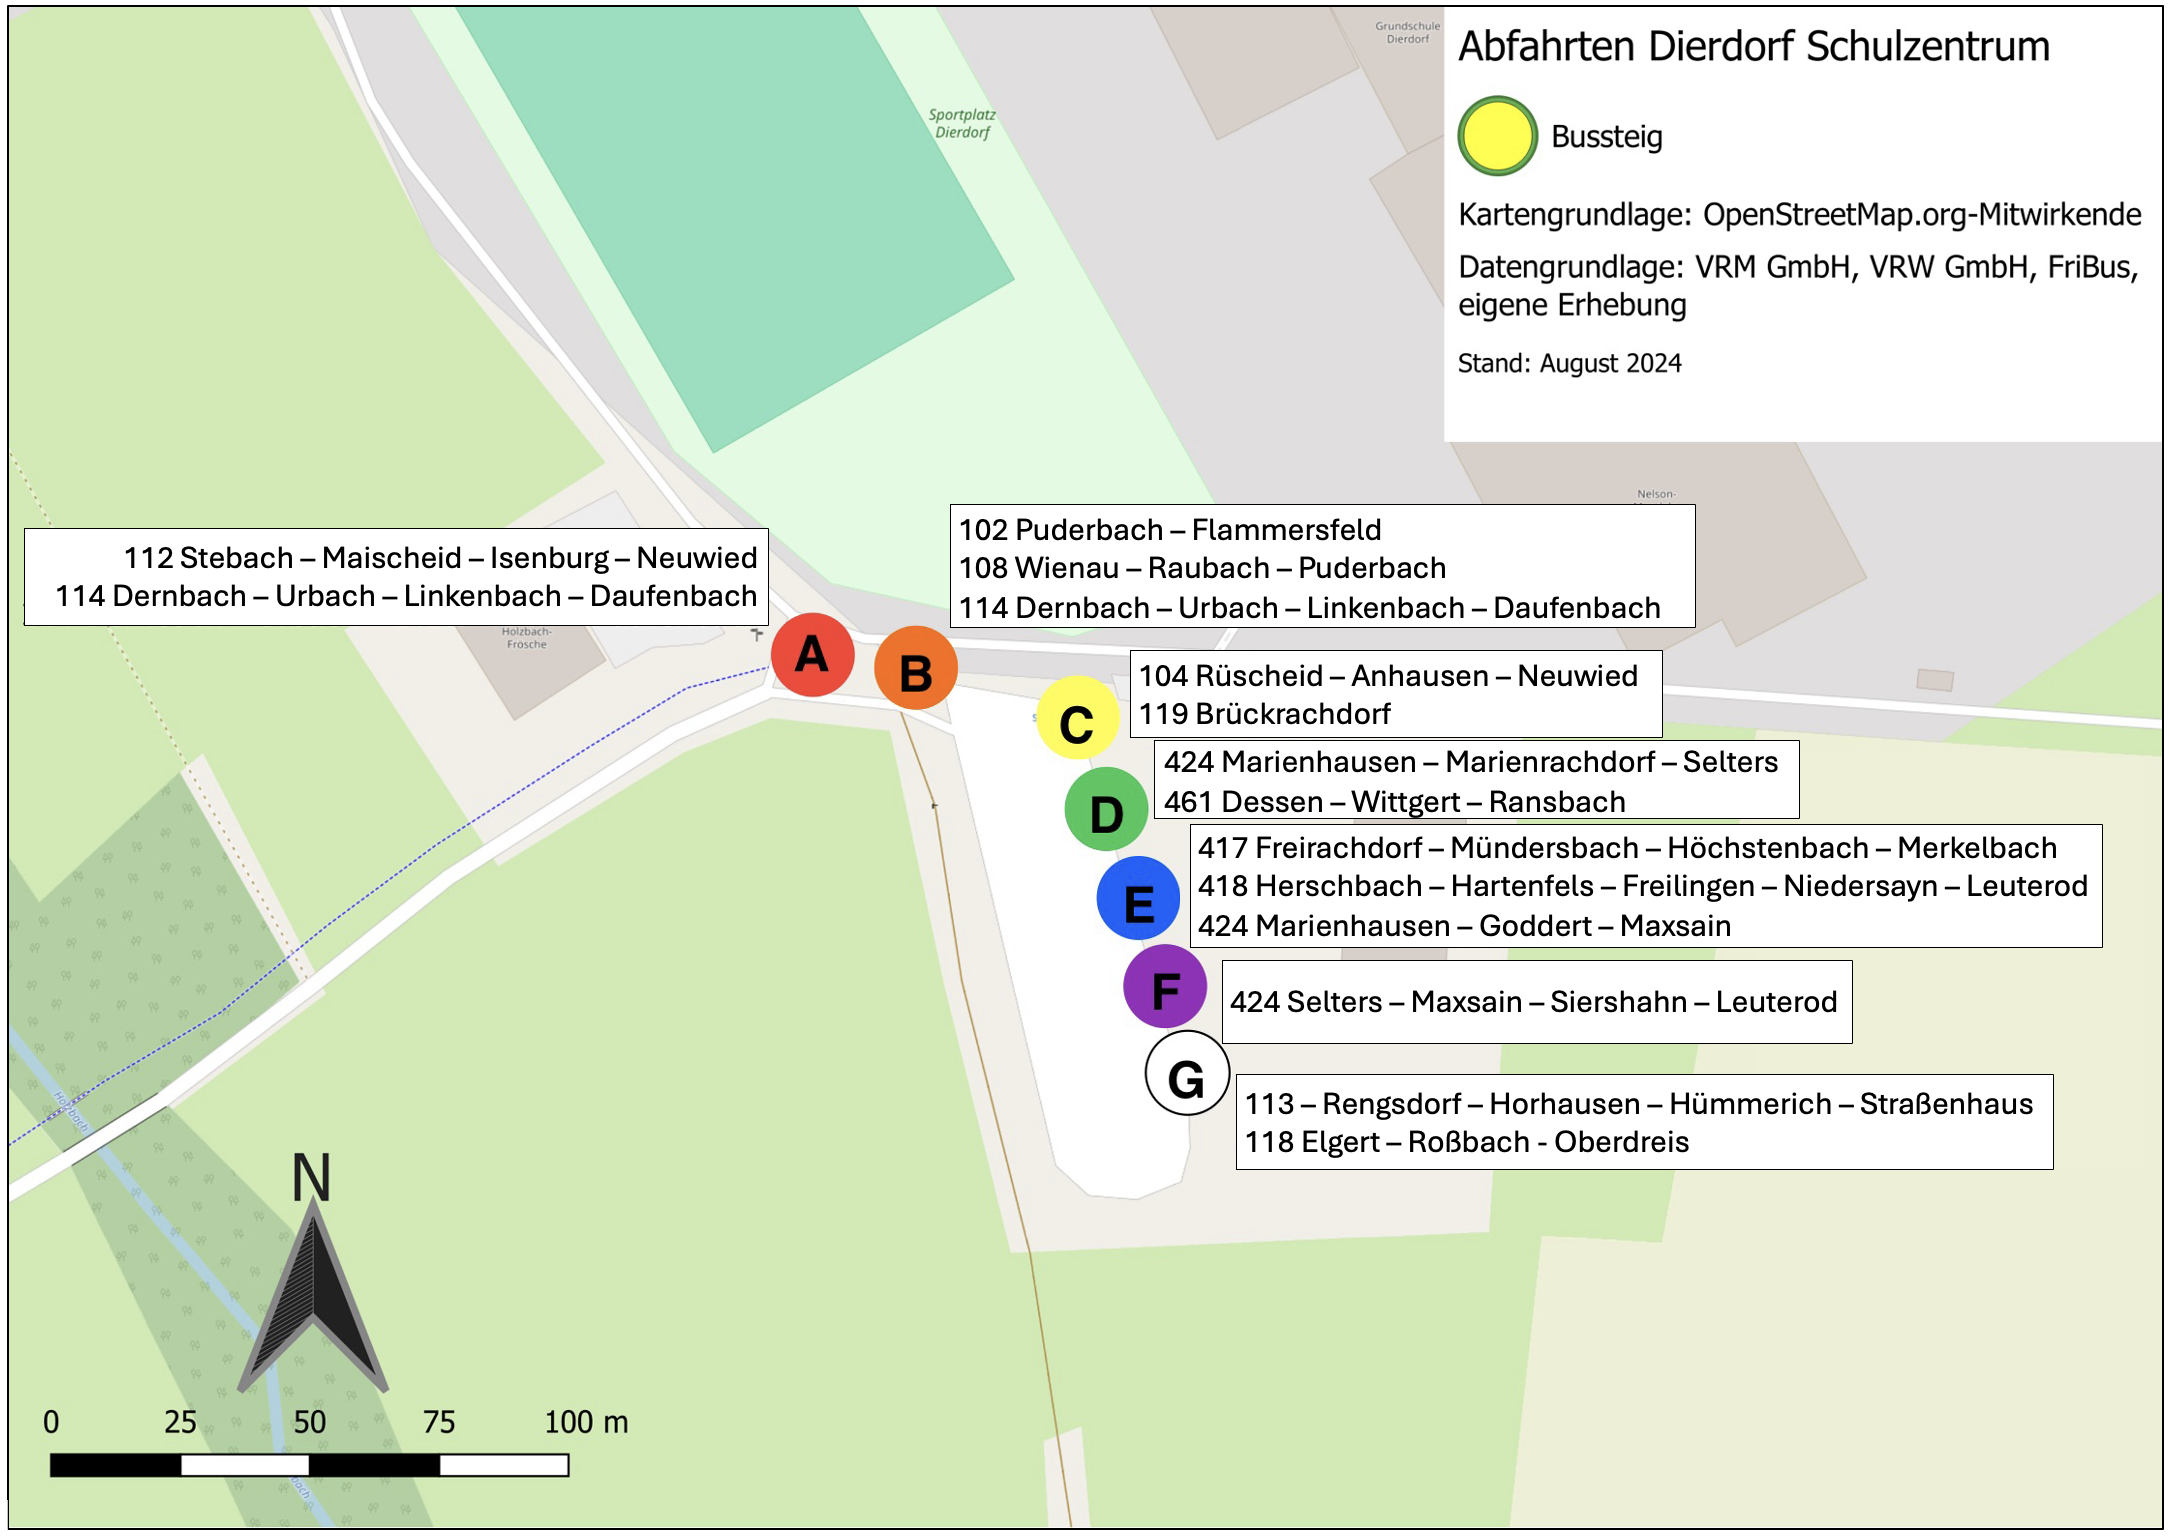This screenshot has height=1538, width=2170.
Task: Click the 424 Selters – Maxsain – Siershahn label
Action: pos(1533,1002)
